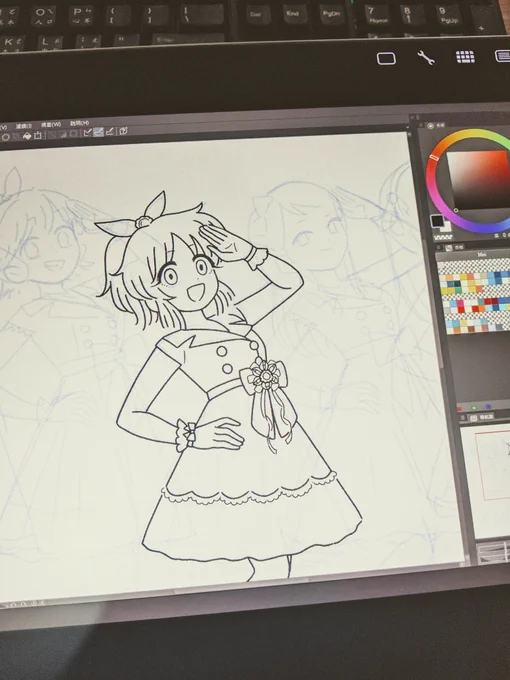Open the 視窗(W) window menu
The width and height of the screenshot is (510, 680).
51,124
